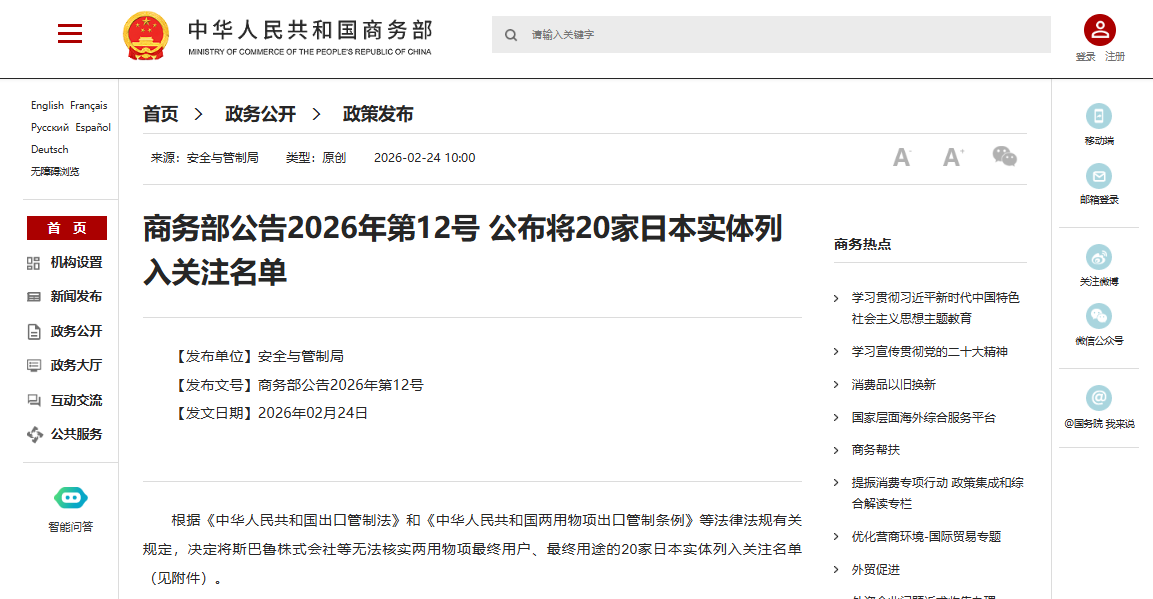Open the 微信公众号 WeChat account icon
This screenshot has width=1153, height=599.
tap(1098, 317)
